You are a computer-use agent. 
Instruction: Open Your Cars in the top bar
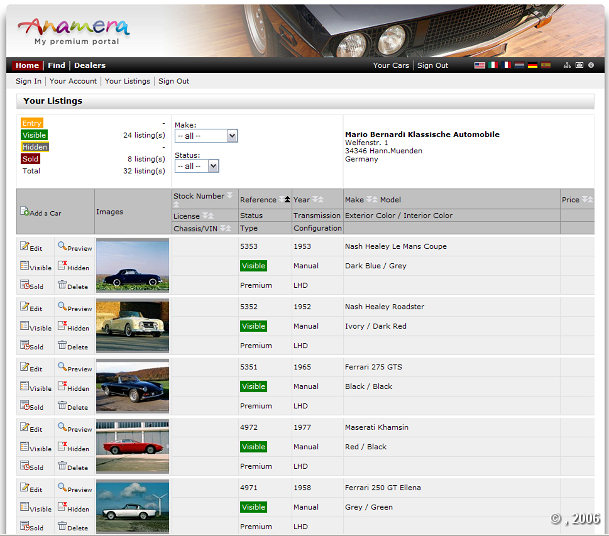391,65
